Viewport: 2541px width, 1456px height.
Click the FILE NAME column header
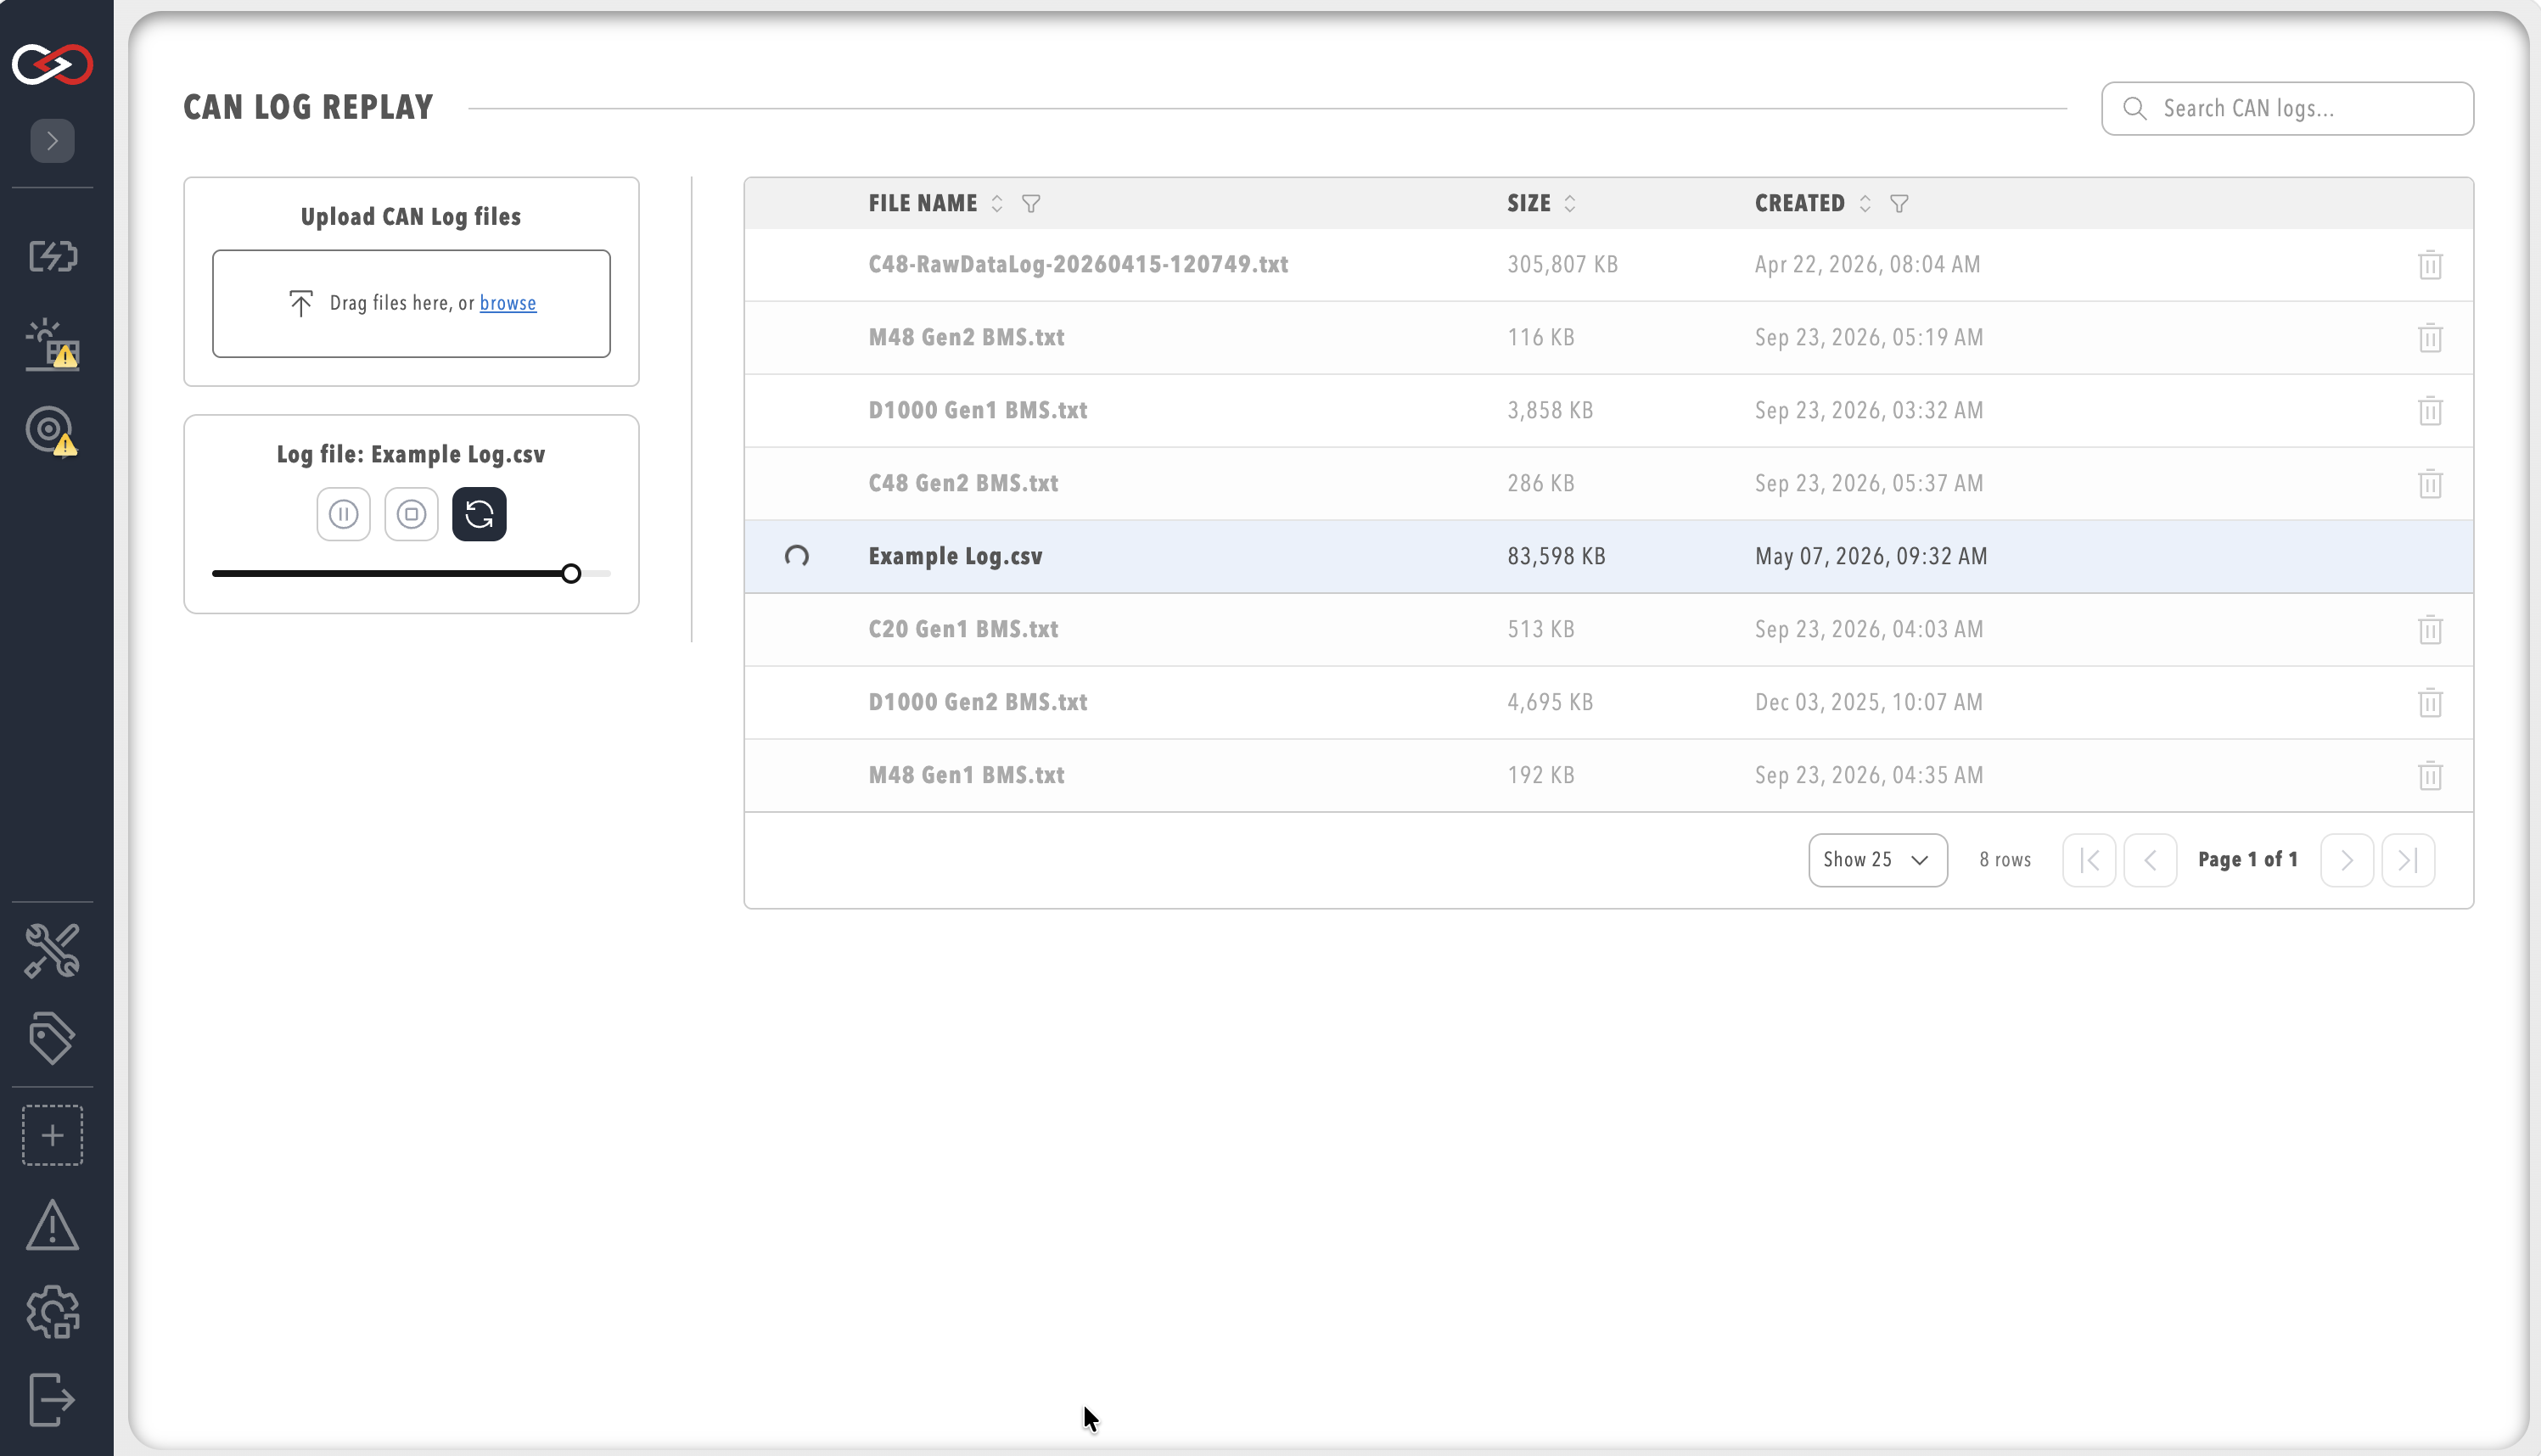point(922,203)
